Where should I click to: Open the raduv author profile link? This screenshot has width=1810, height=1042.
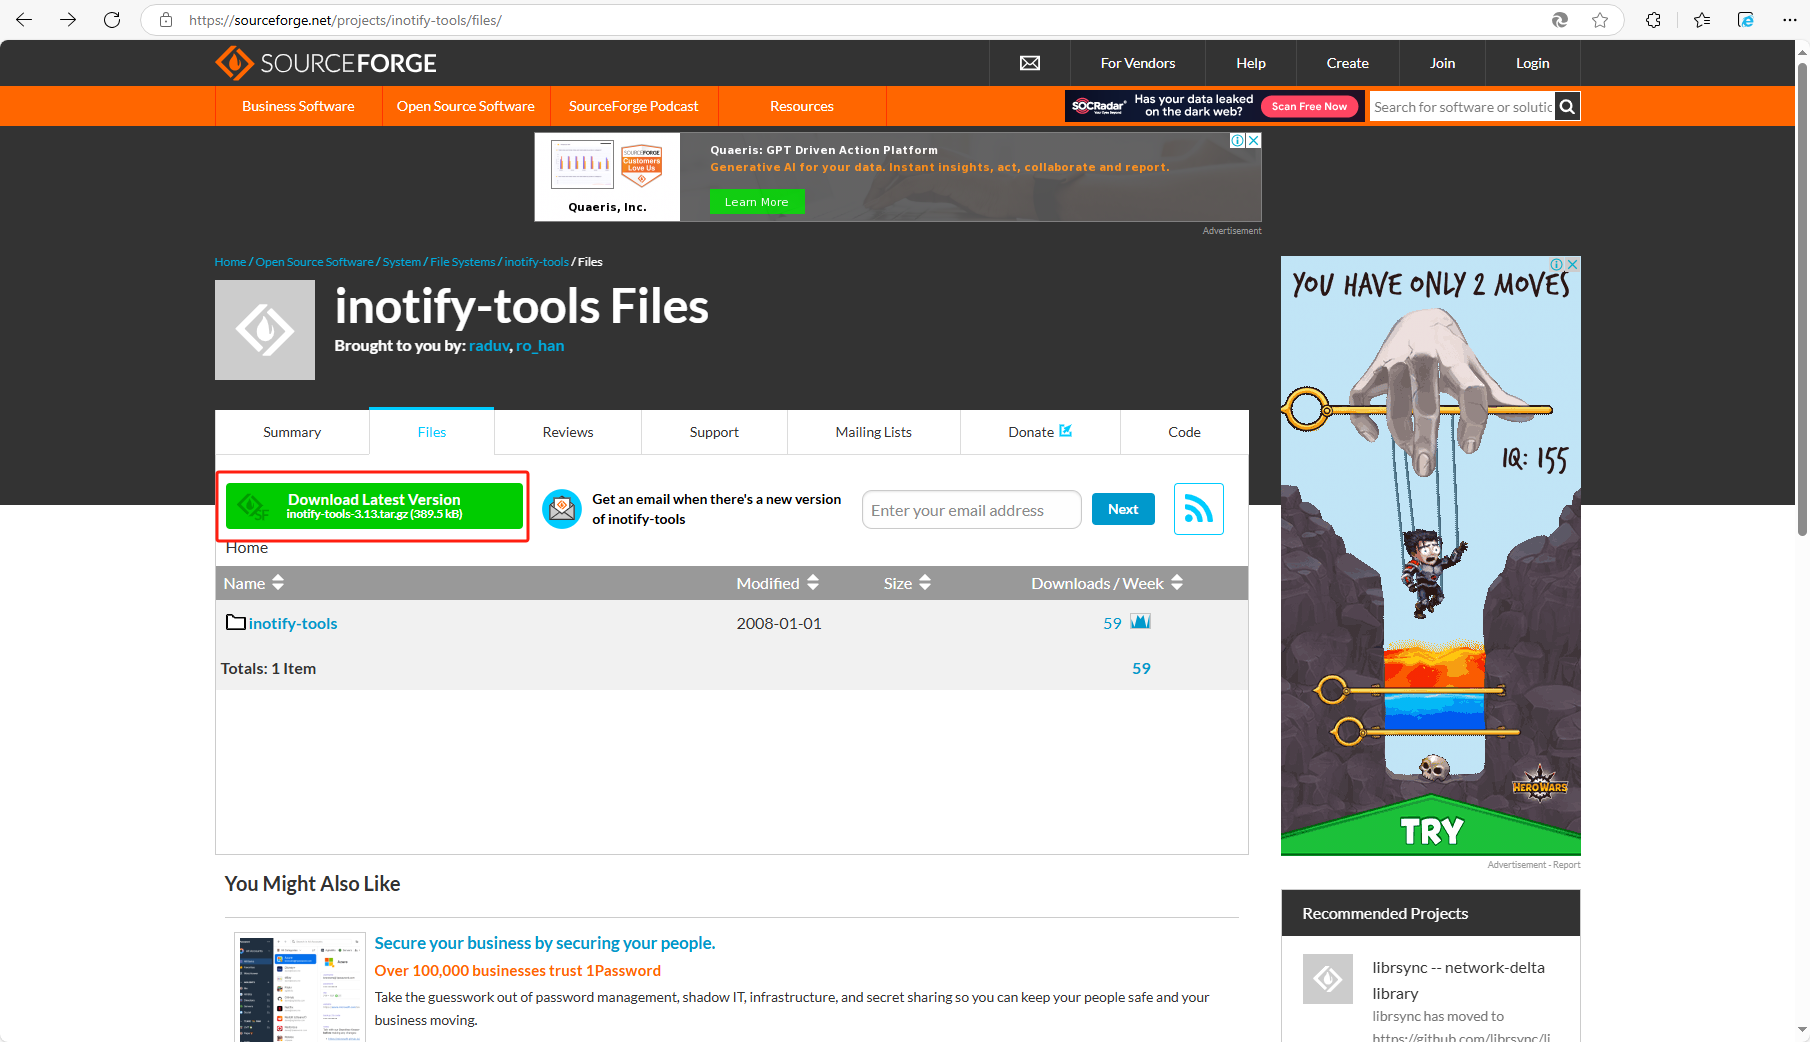point(489,346)
